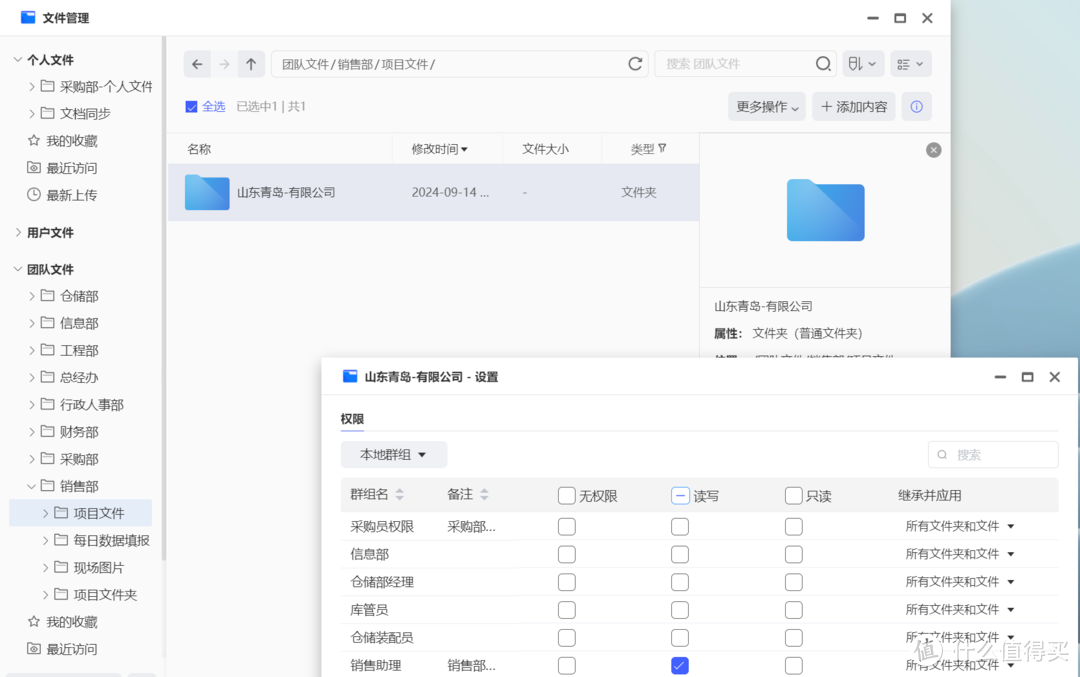Open the 山东青岛-有限公司 folder row
This screenshot has height=677, width=1080.
[286, 192]
